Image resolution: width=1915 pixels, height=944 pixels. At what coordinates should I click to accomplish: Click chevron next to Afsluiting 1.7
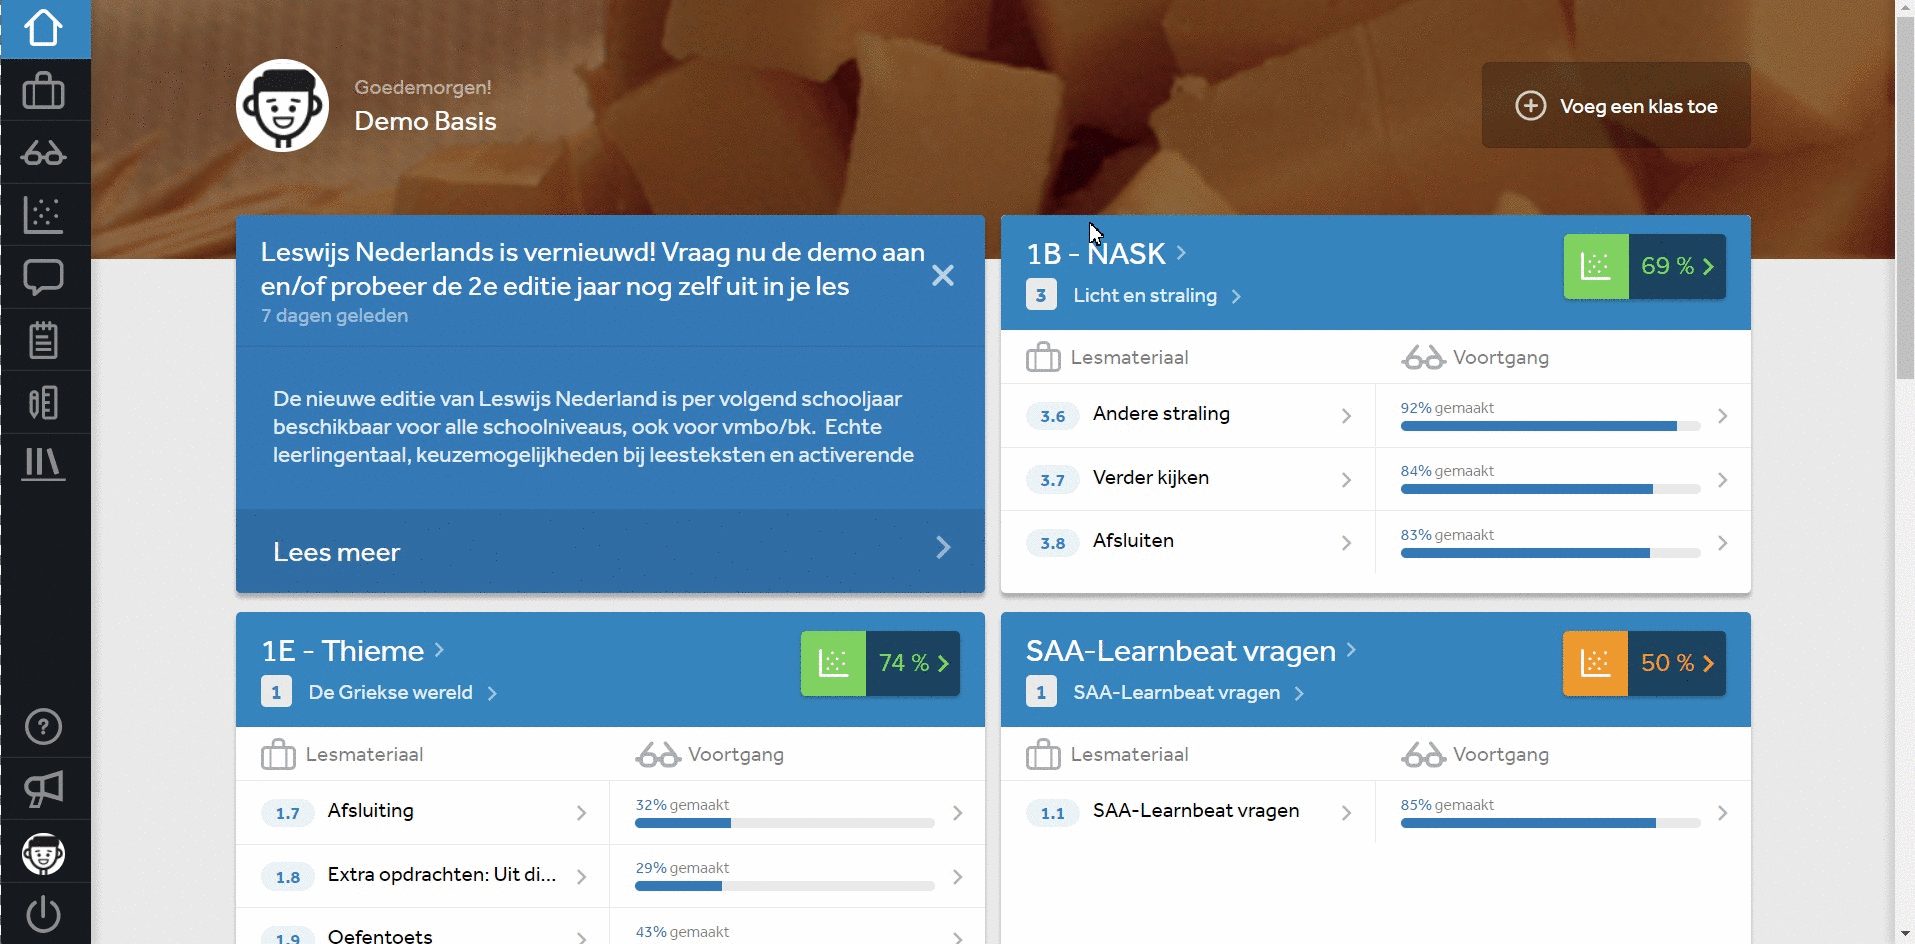[x=581, y=813]
